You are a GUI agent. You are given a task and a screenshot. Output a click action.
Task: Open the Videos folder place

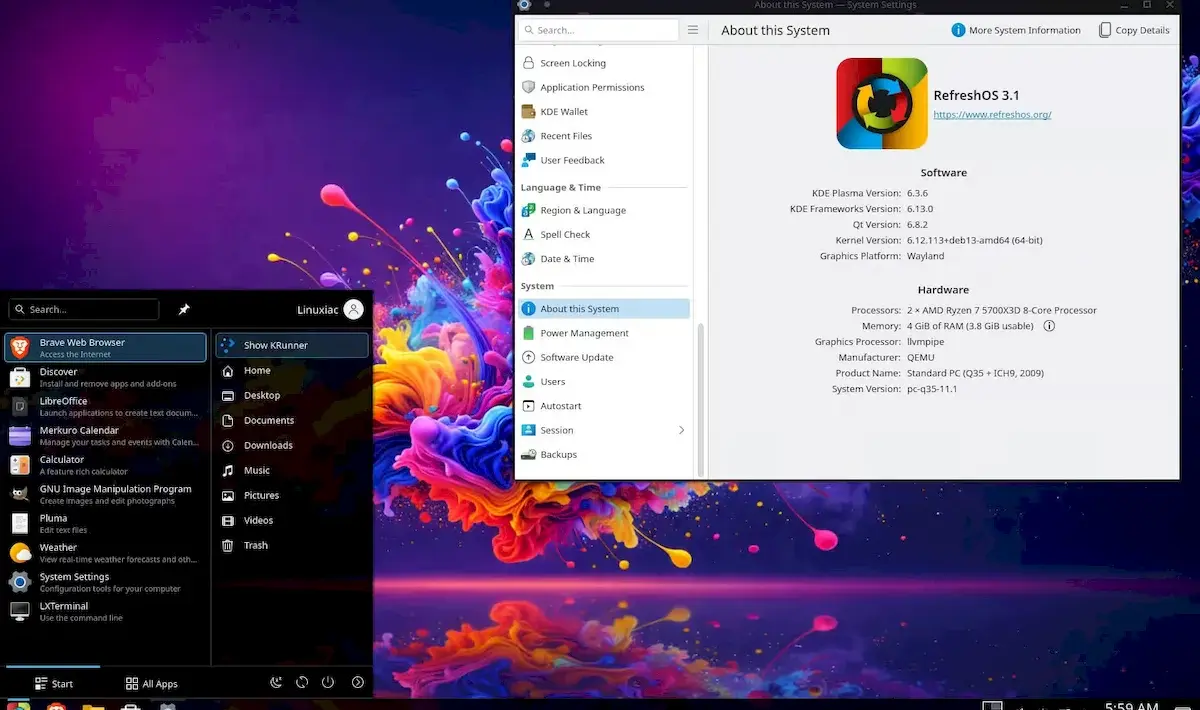[292, 520]
